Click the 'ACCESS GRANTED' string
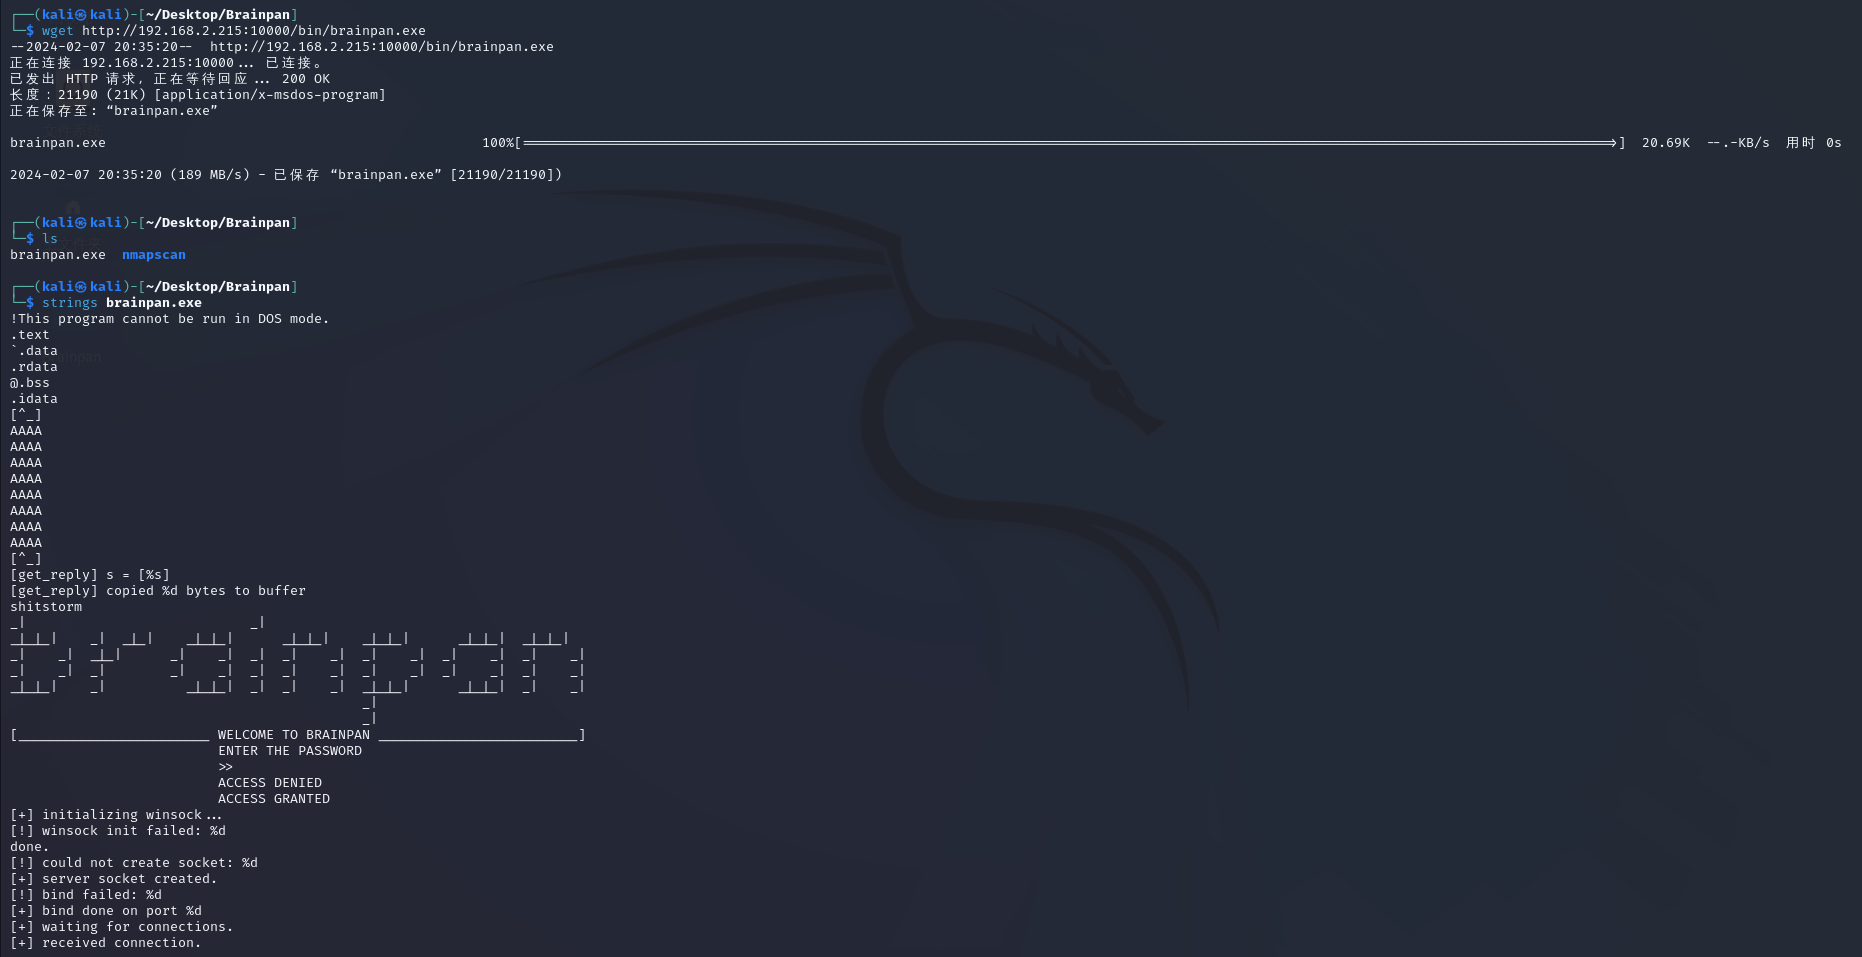 [274, 799]
